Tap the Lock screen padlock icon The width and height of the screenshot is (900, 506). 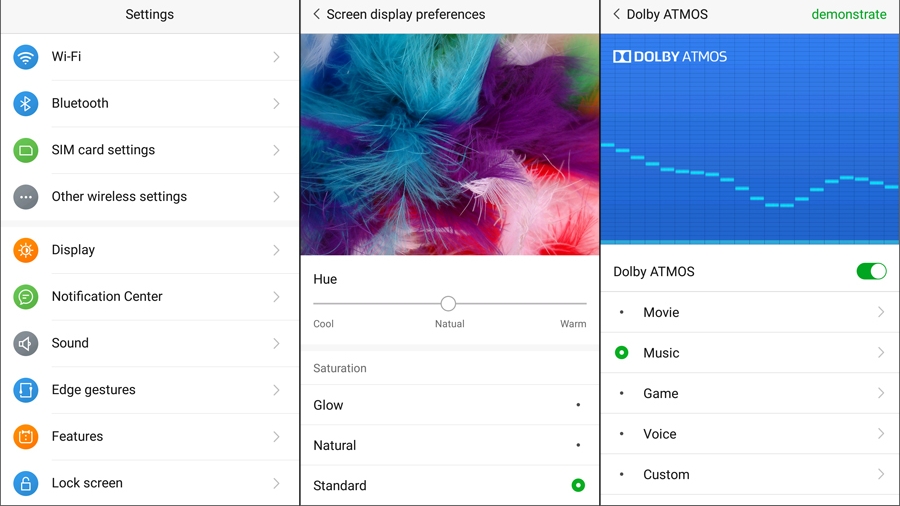tap(26, 484)
